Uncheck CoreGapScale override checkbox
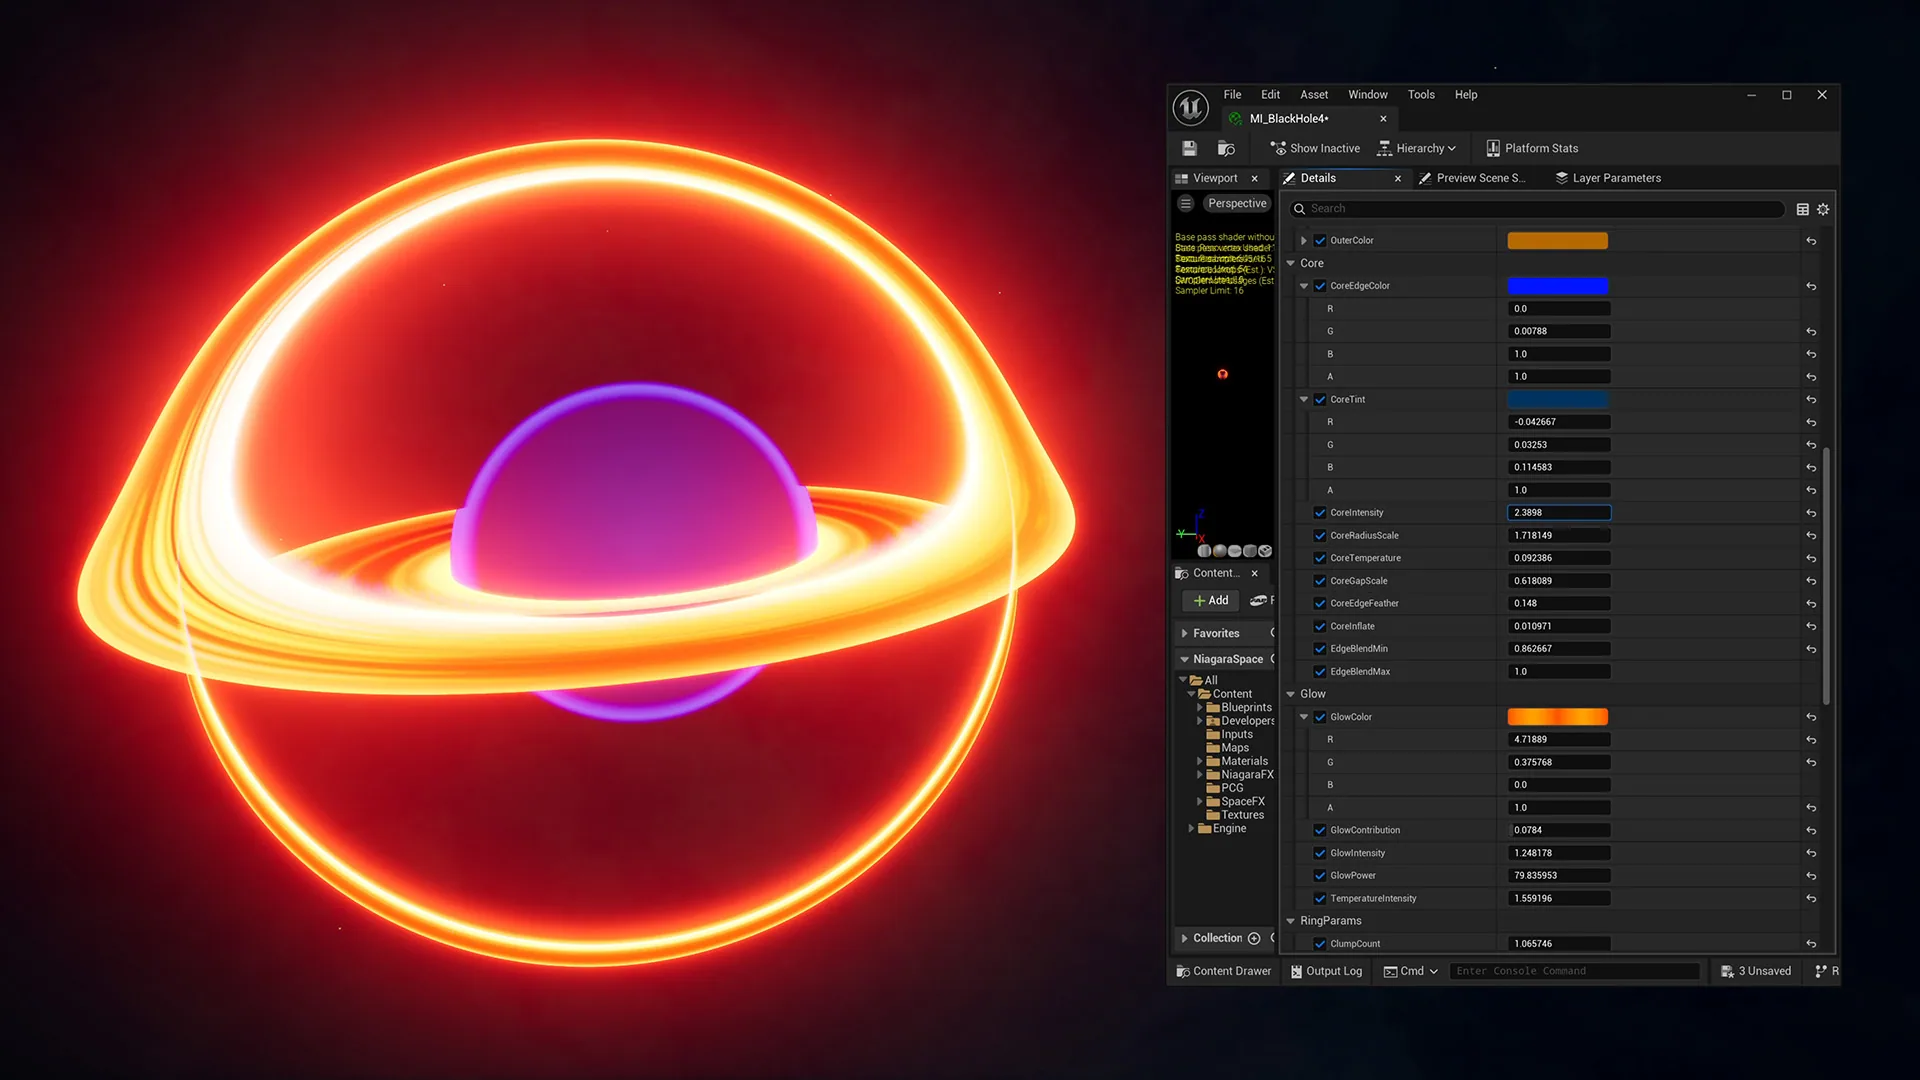 [x=1320, y=581]
